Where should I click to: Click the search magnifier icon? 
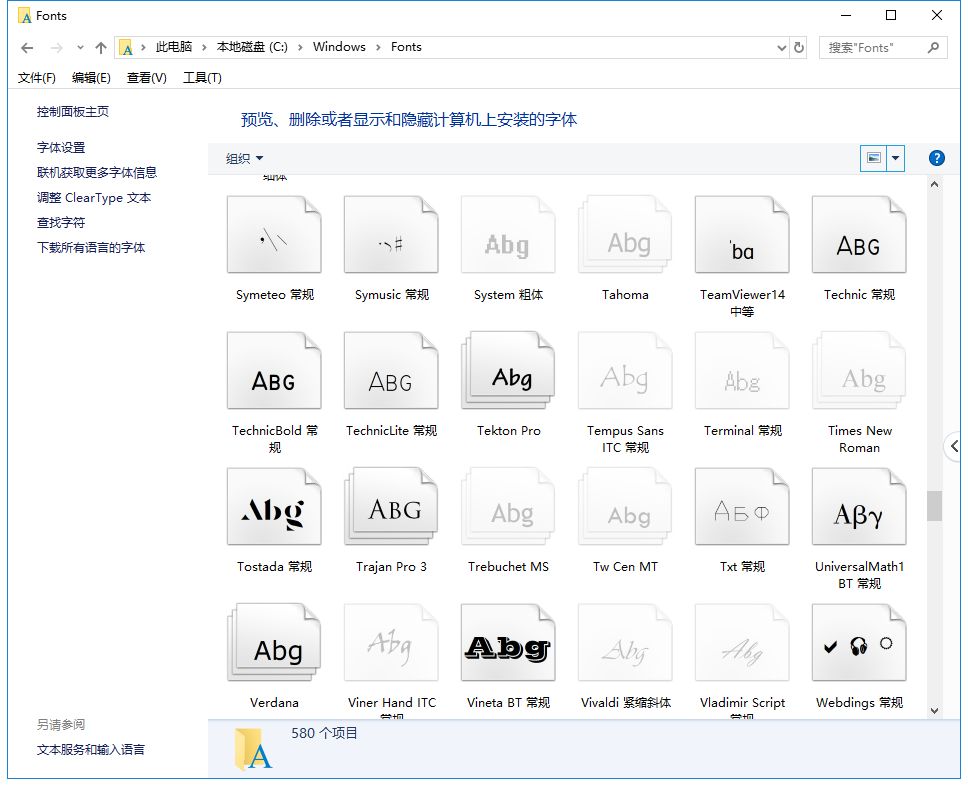[933, 48]
